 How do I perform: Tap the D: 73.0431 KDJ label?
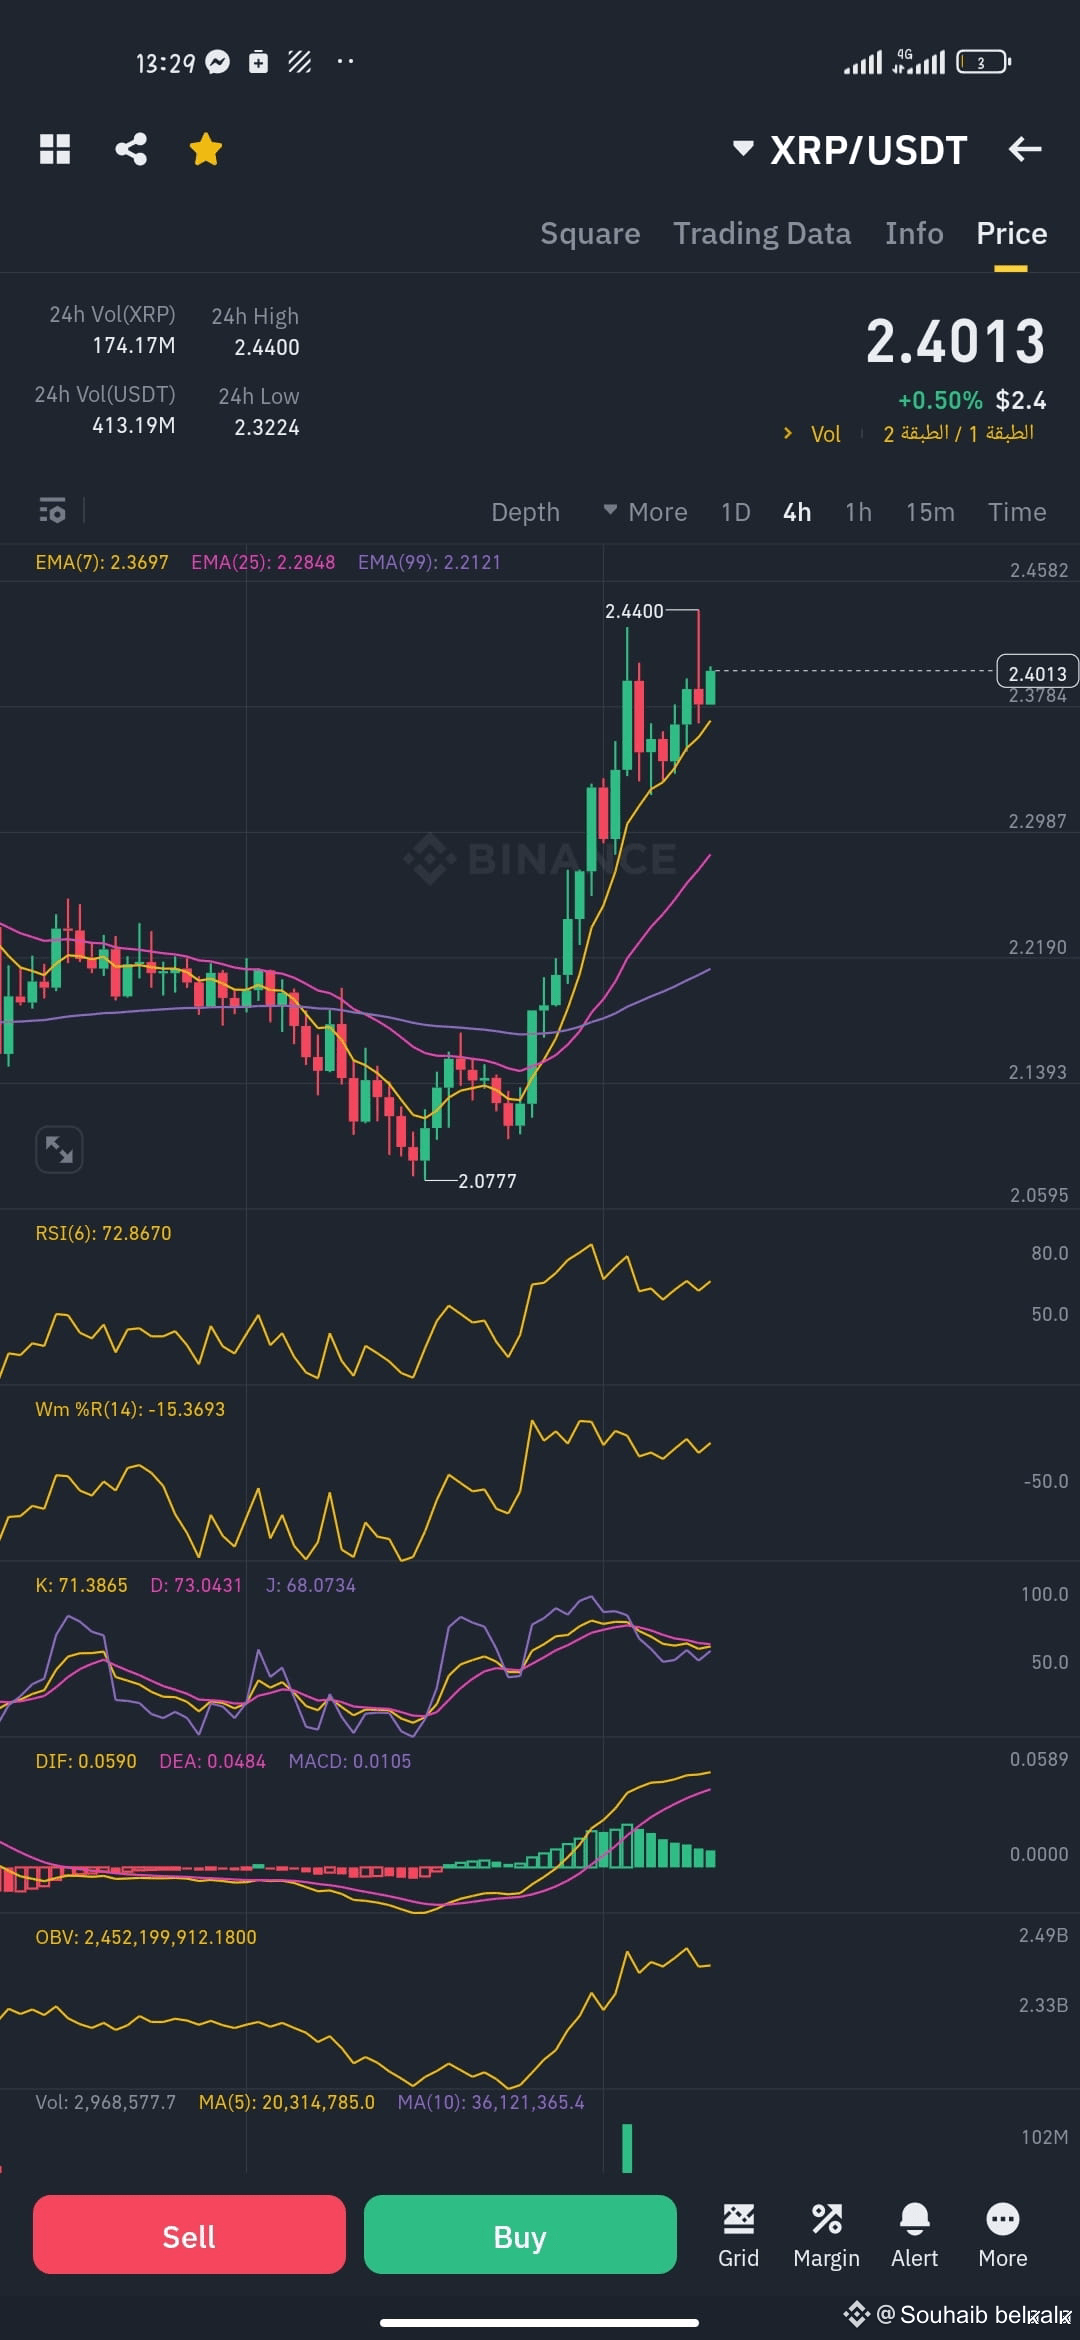tap(196, 1585)
